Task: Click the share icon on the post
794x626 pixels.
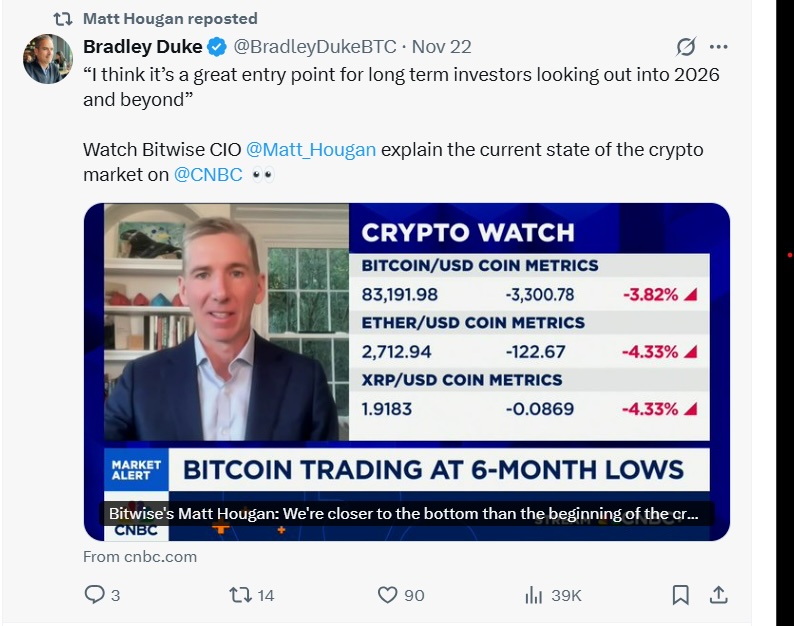Action: tap(718, 595)
